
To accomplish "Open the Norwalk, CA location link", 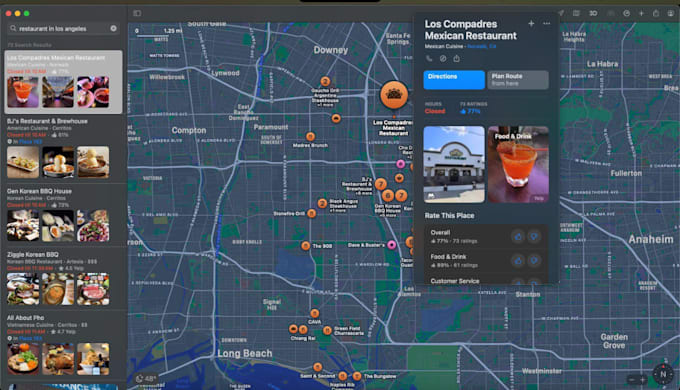I will click(482, 46).
